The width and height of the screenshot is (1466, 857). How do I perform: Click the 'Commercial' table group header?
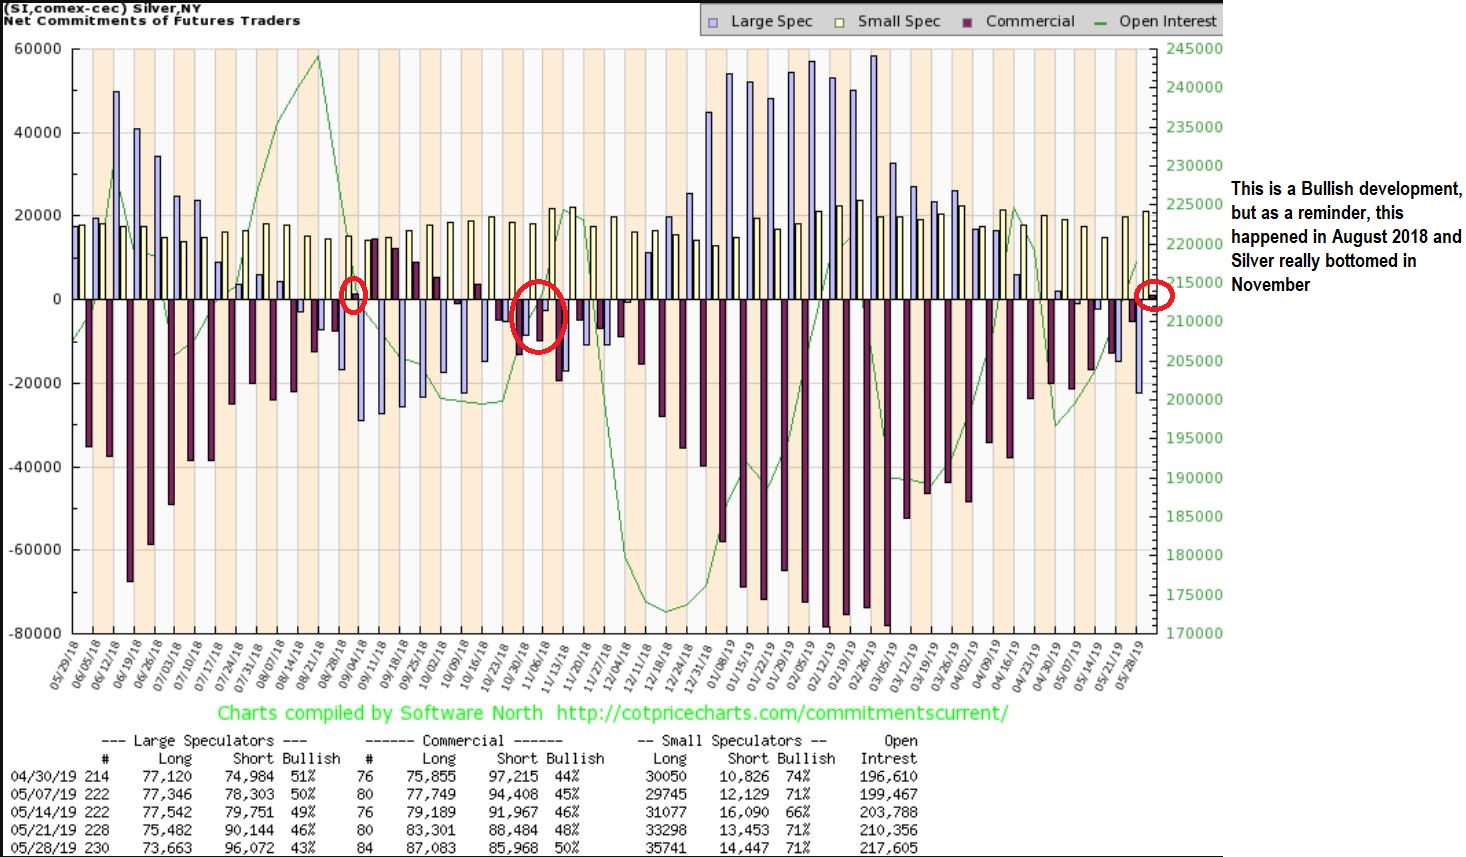coord(463,741)
